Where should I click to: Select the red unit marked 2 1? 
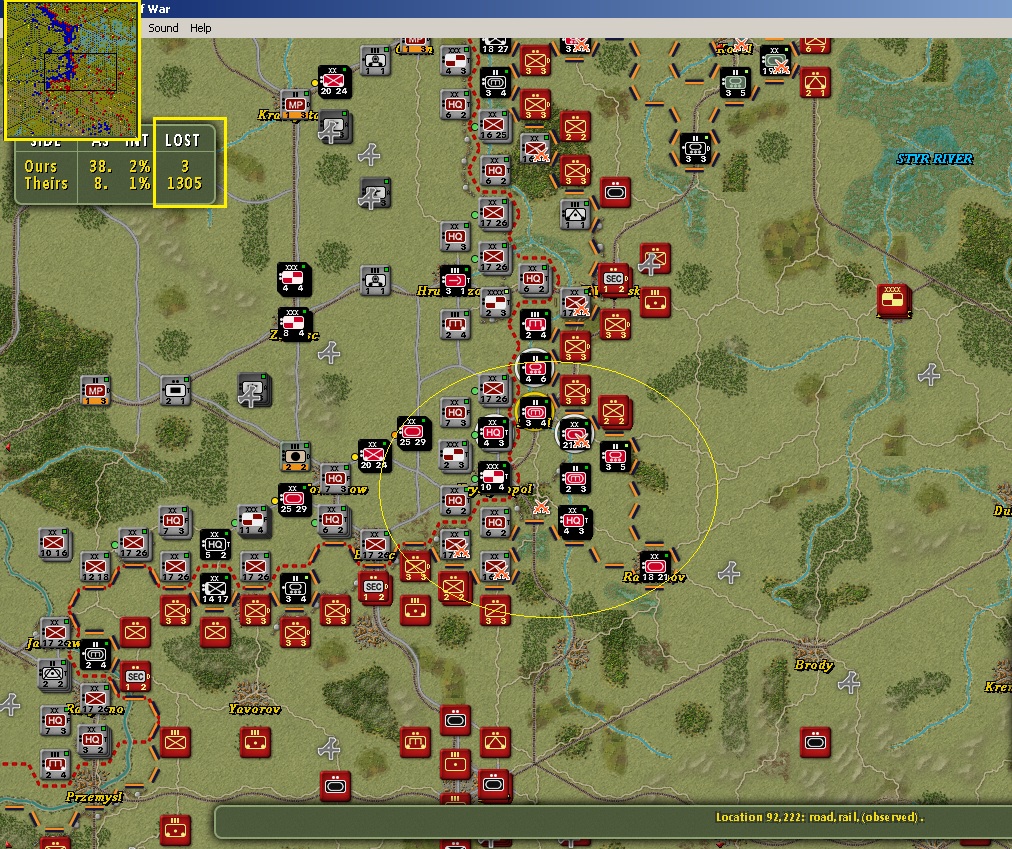(x=815, y=83)
